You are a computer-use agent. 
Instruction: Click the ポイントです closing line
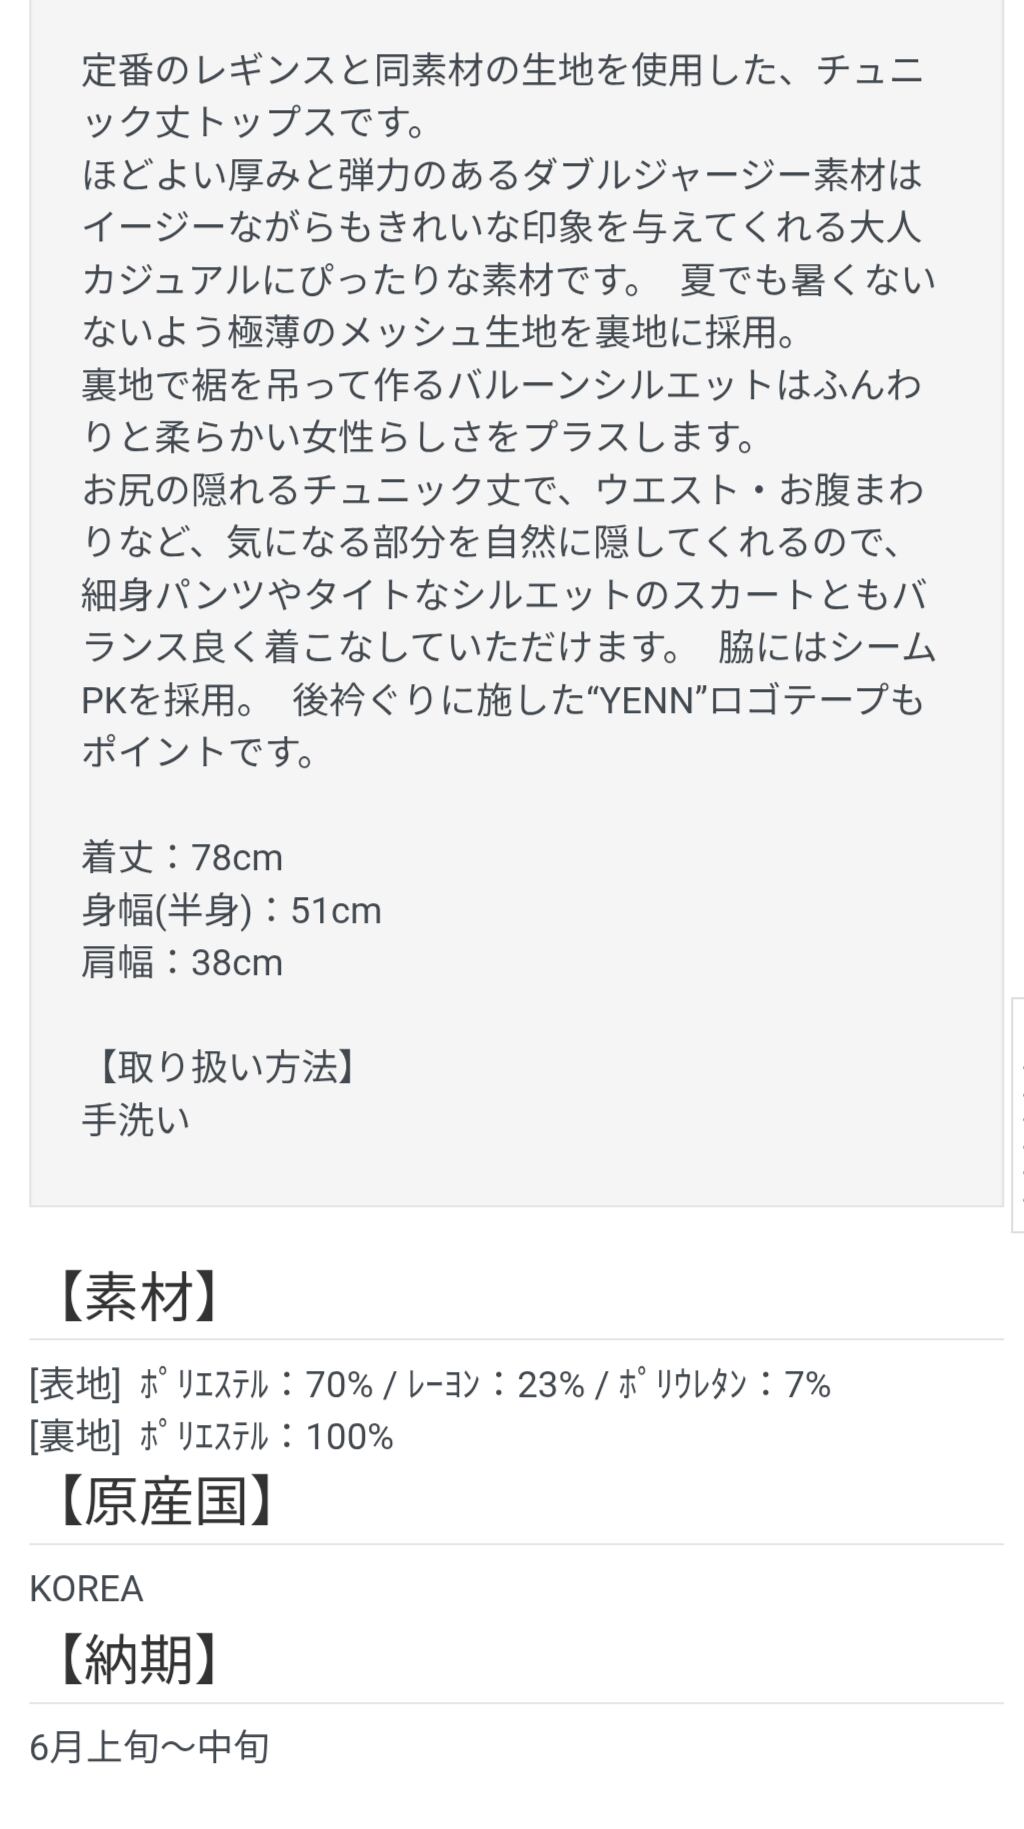pyautogui.click(x=198, y=752)
